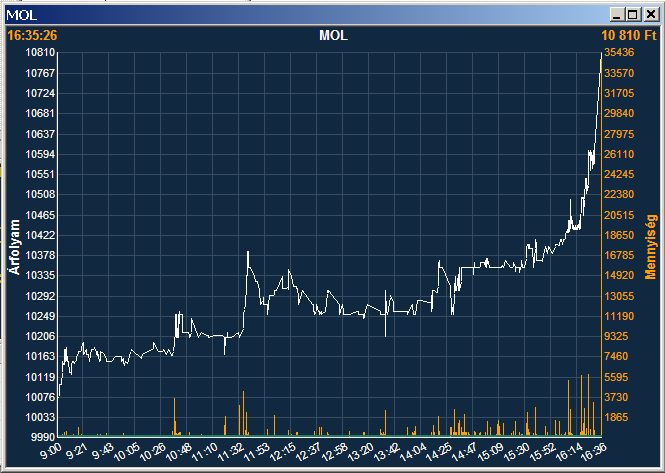Click volume axis value 14920
Screen dimensions: 665x473
(x=619, y=275)
